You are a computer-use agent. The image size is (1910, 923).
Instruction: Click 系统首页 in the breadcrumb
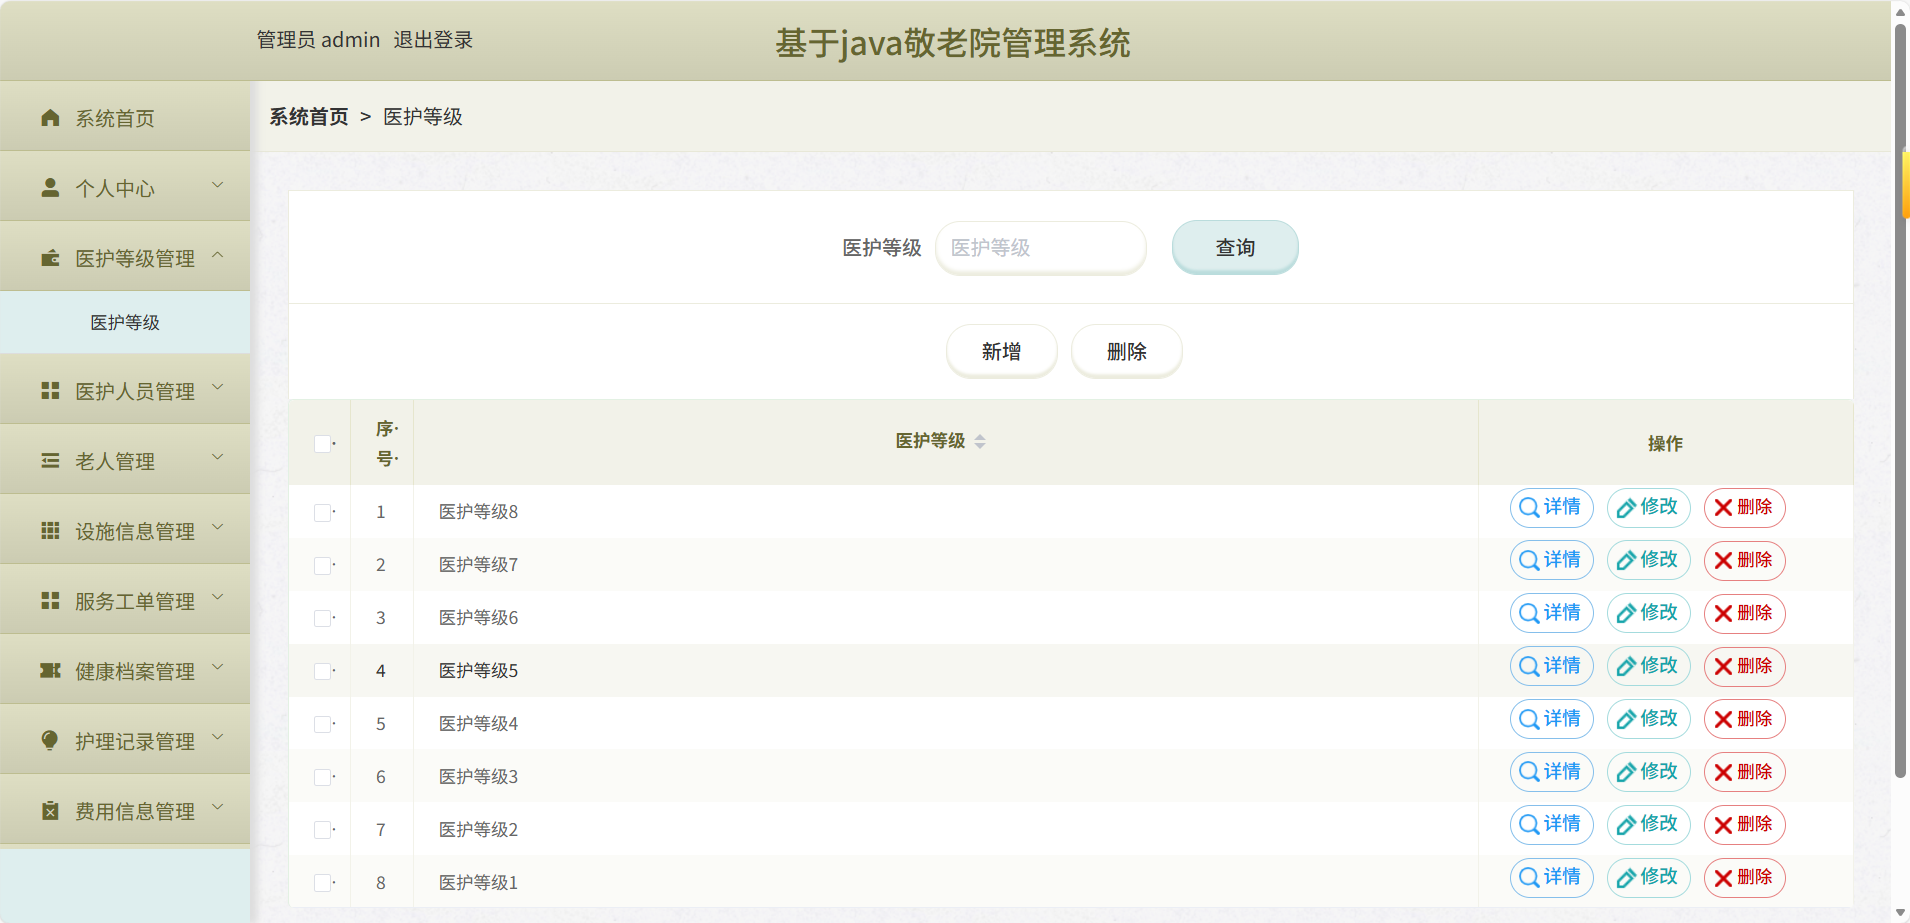(x=309, y=117)
